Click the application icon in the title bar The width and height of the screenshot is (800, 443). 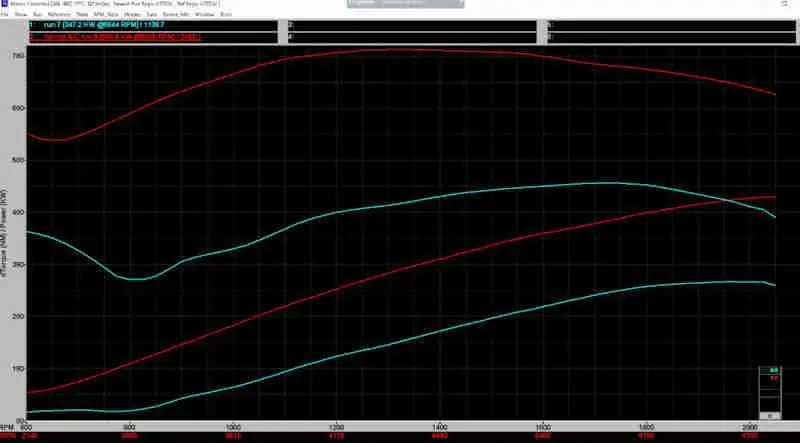click(4, 4)
